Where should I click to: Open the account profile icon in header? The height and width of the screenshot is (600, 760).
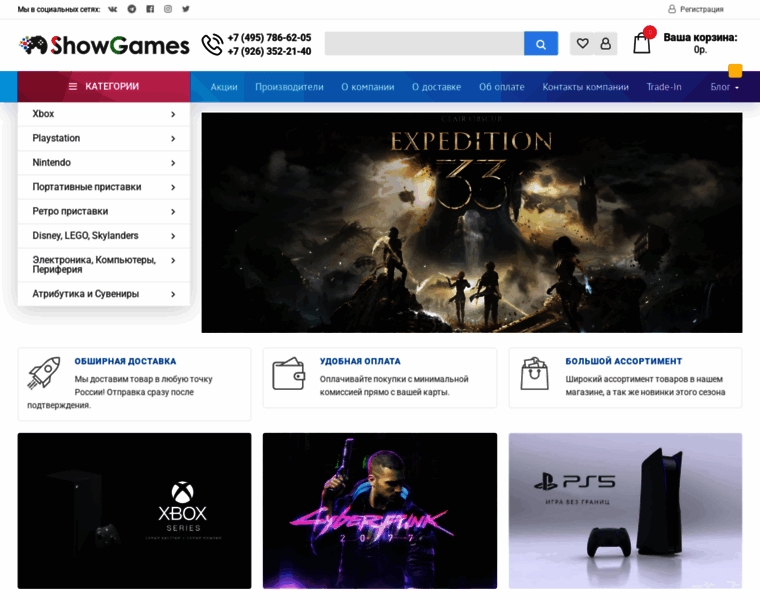605,44
